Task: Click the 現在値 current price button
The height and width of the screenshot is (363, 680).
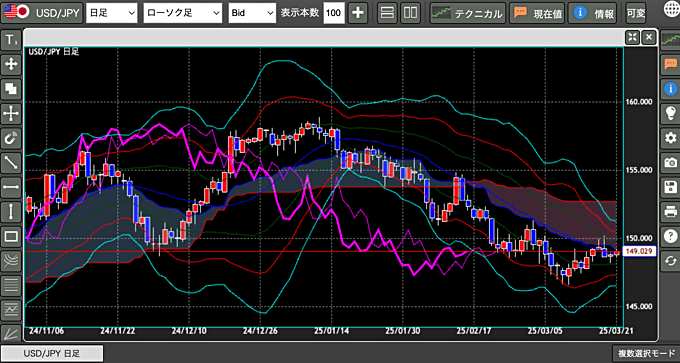Action: [537, 13]
